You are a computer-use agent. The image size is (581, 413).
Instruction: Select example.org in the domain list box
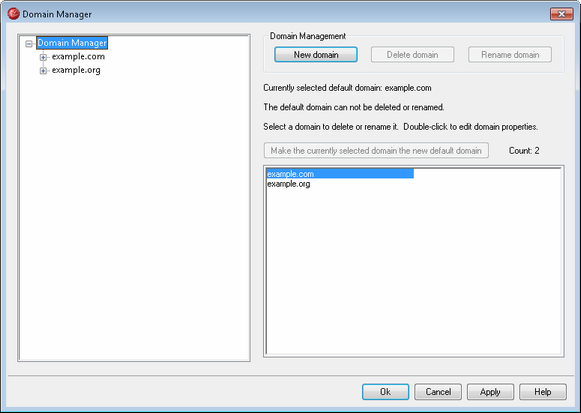pyautogui.click(x=289, y=184)
